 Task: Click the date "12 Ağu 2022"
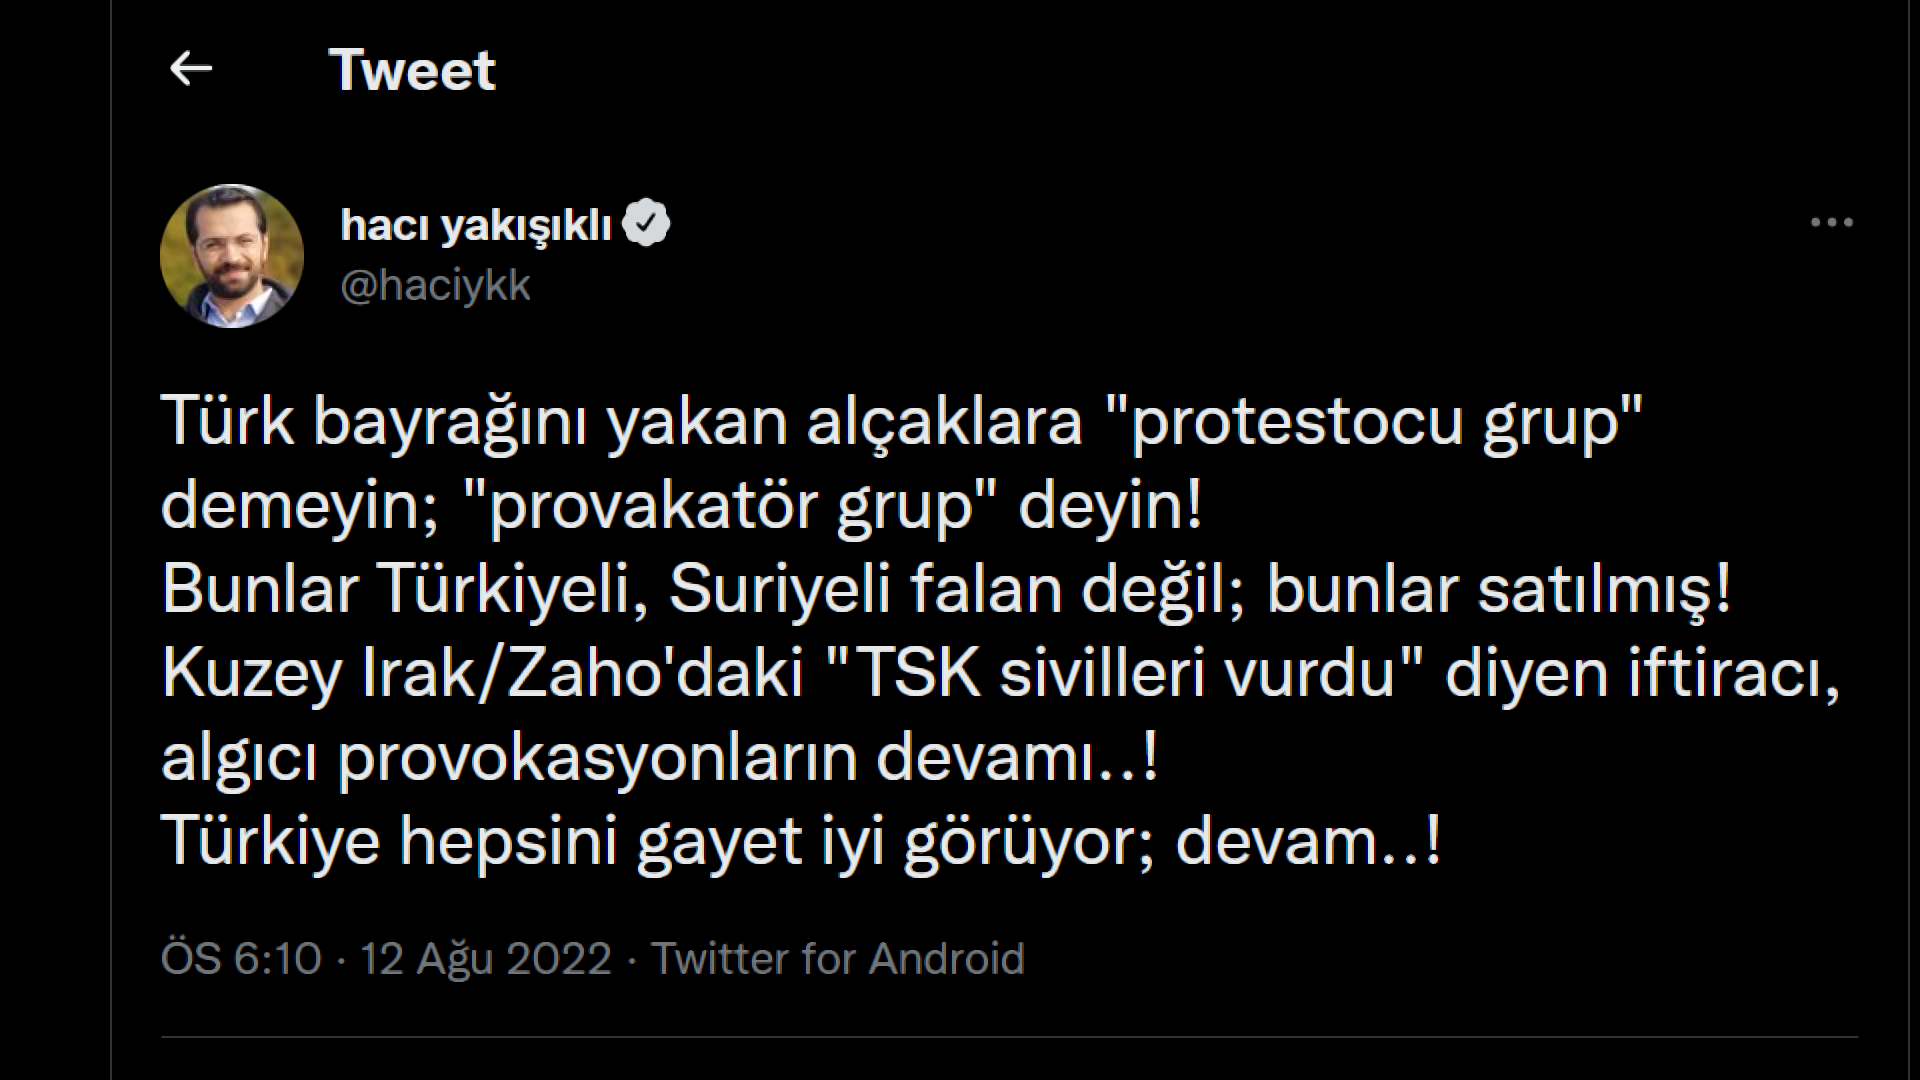pos(485,958)
